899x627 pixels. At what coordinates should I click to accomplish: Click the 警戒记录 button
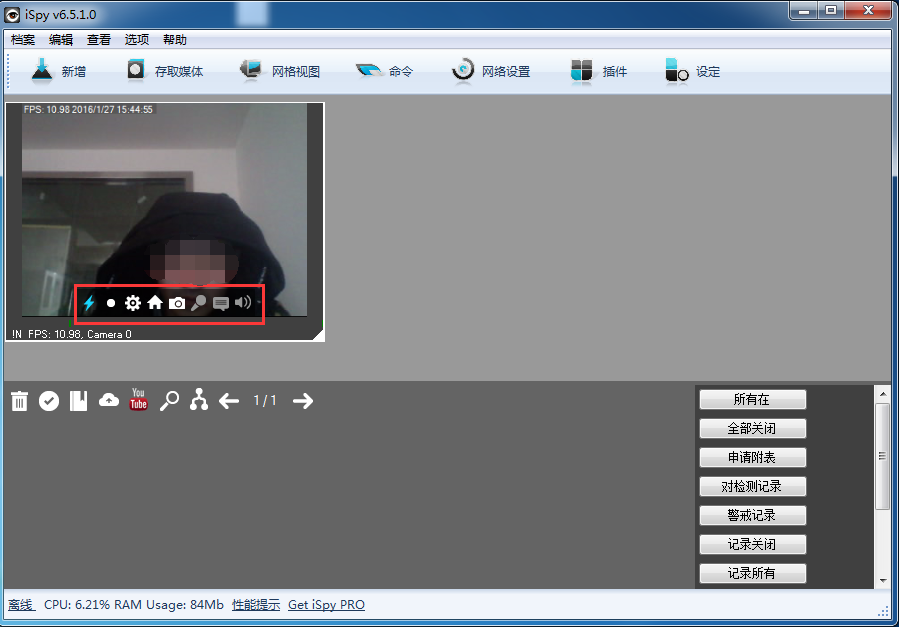[x=752, y=515]
